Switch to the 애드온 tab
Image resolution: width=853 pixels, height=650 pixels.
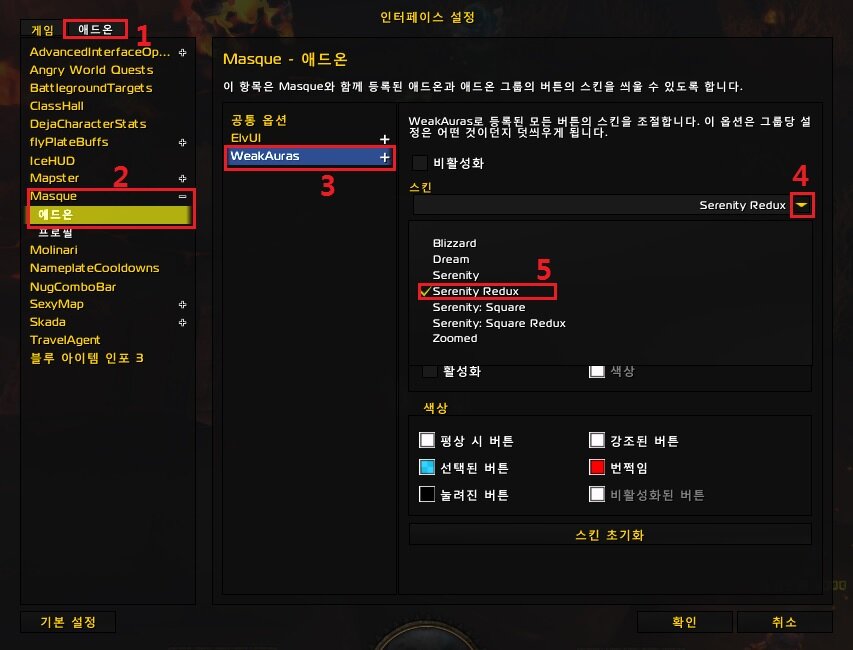[x=95, y=29]
